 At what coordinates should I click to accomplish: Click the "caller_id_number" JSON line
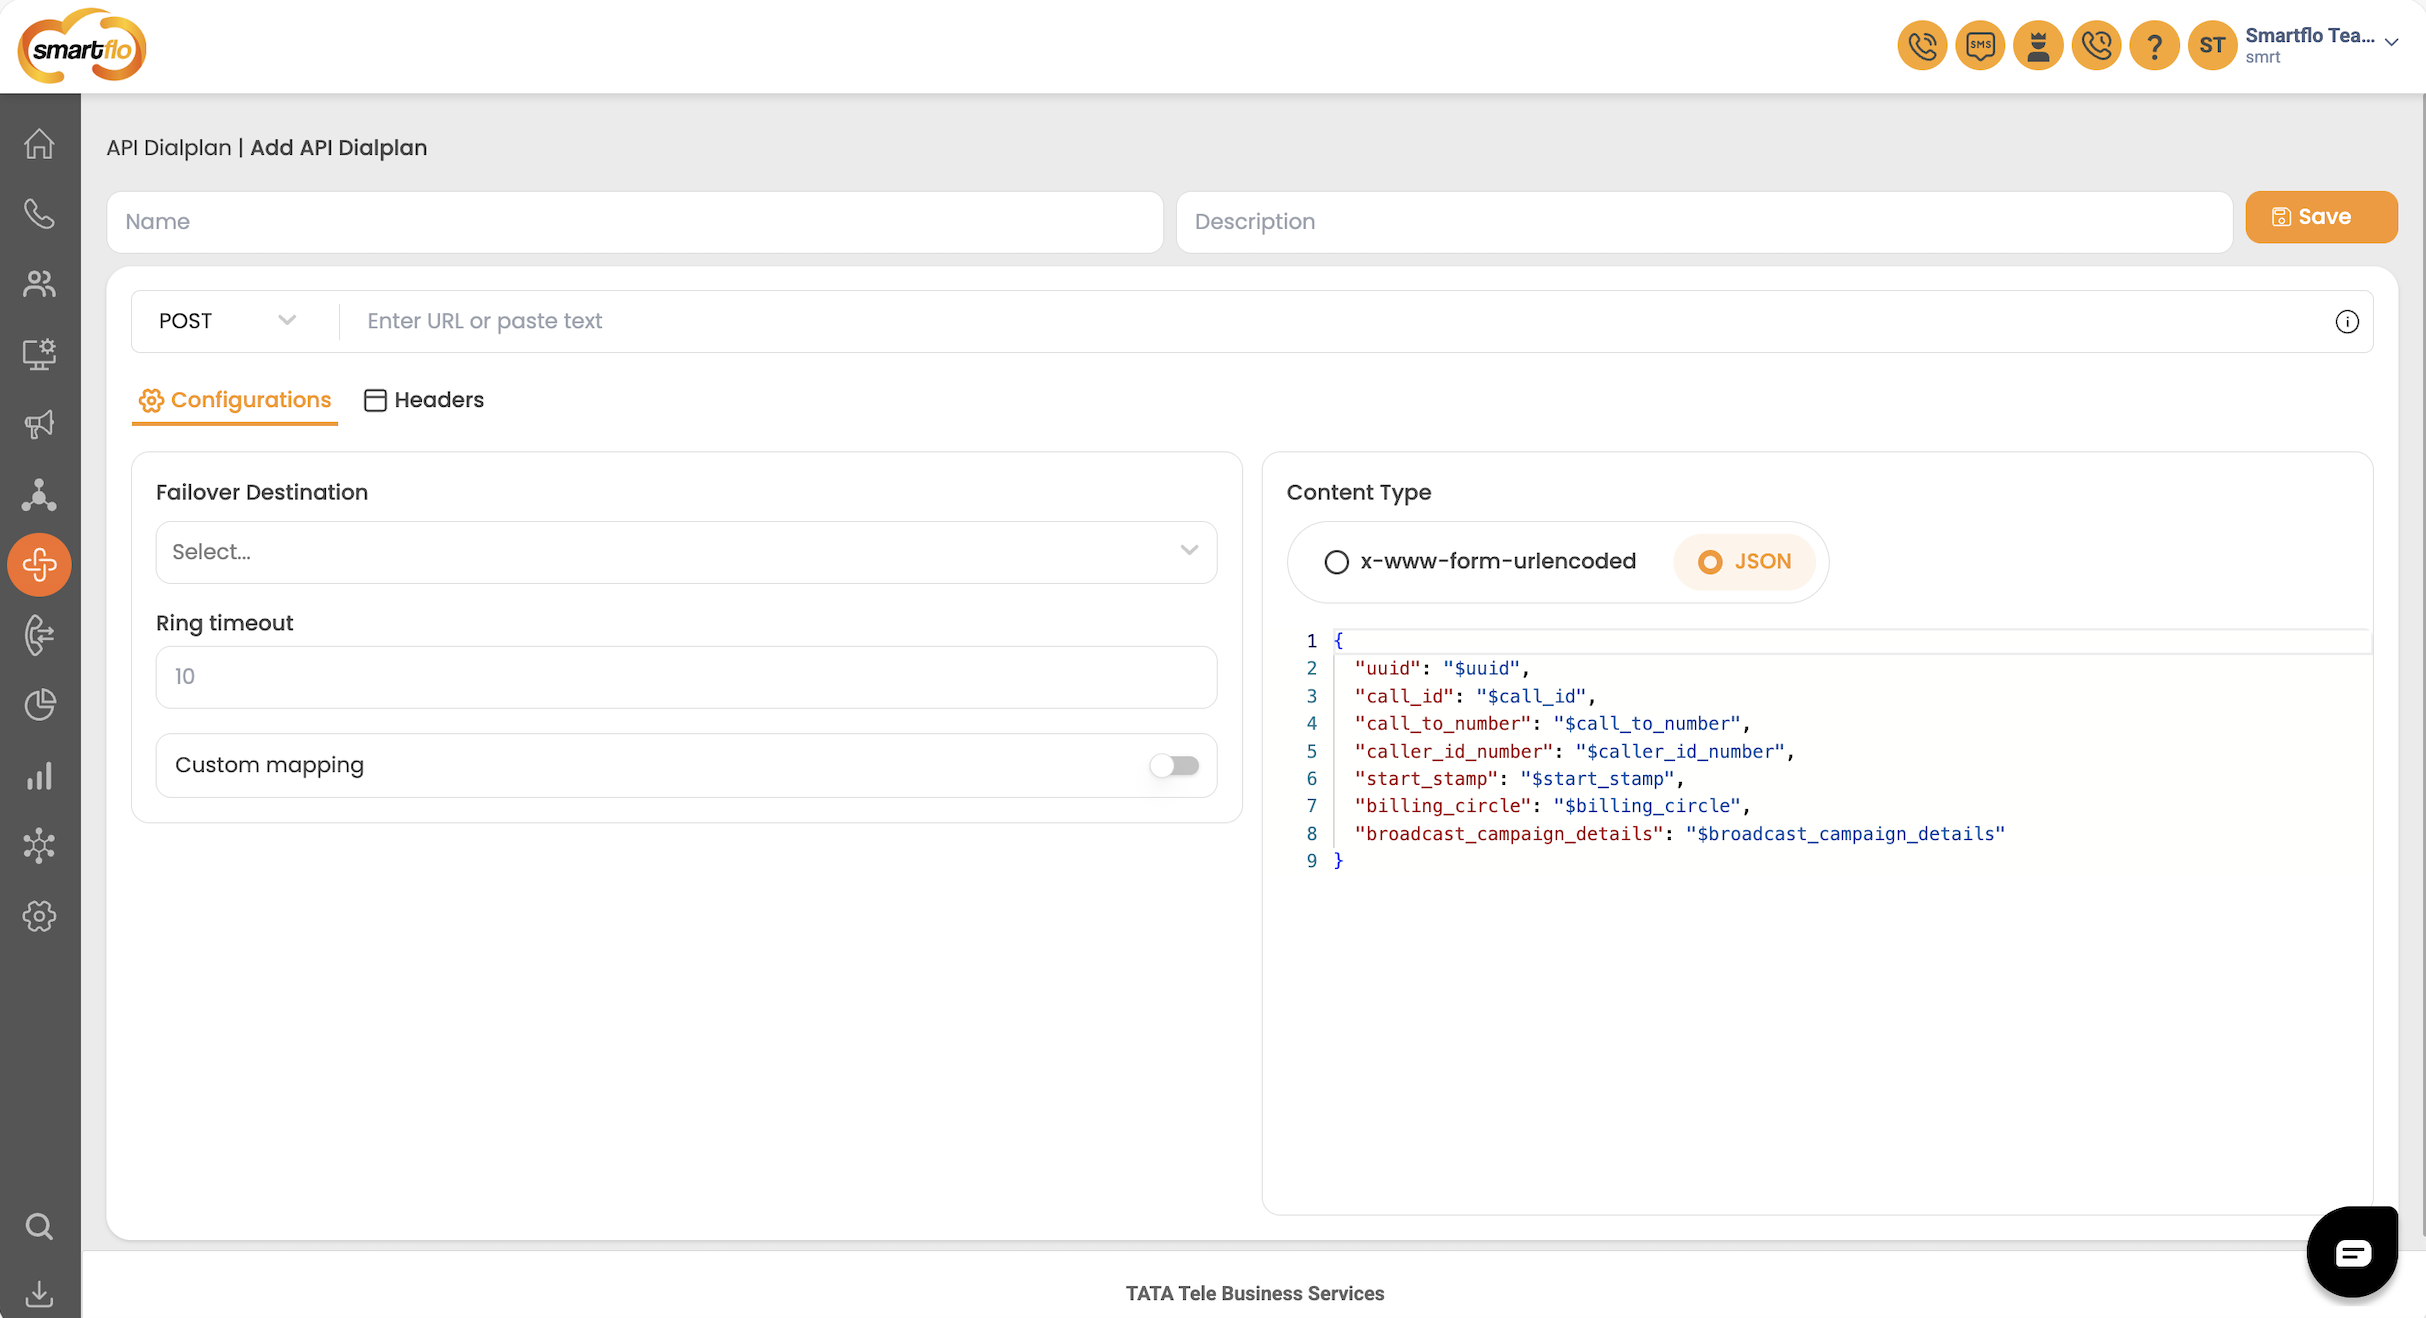(x=1574, y=751)
